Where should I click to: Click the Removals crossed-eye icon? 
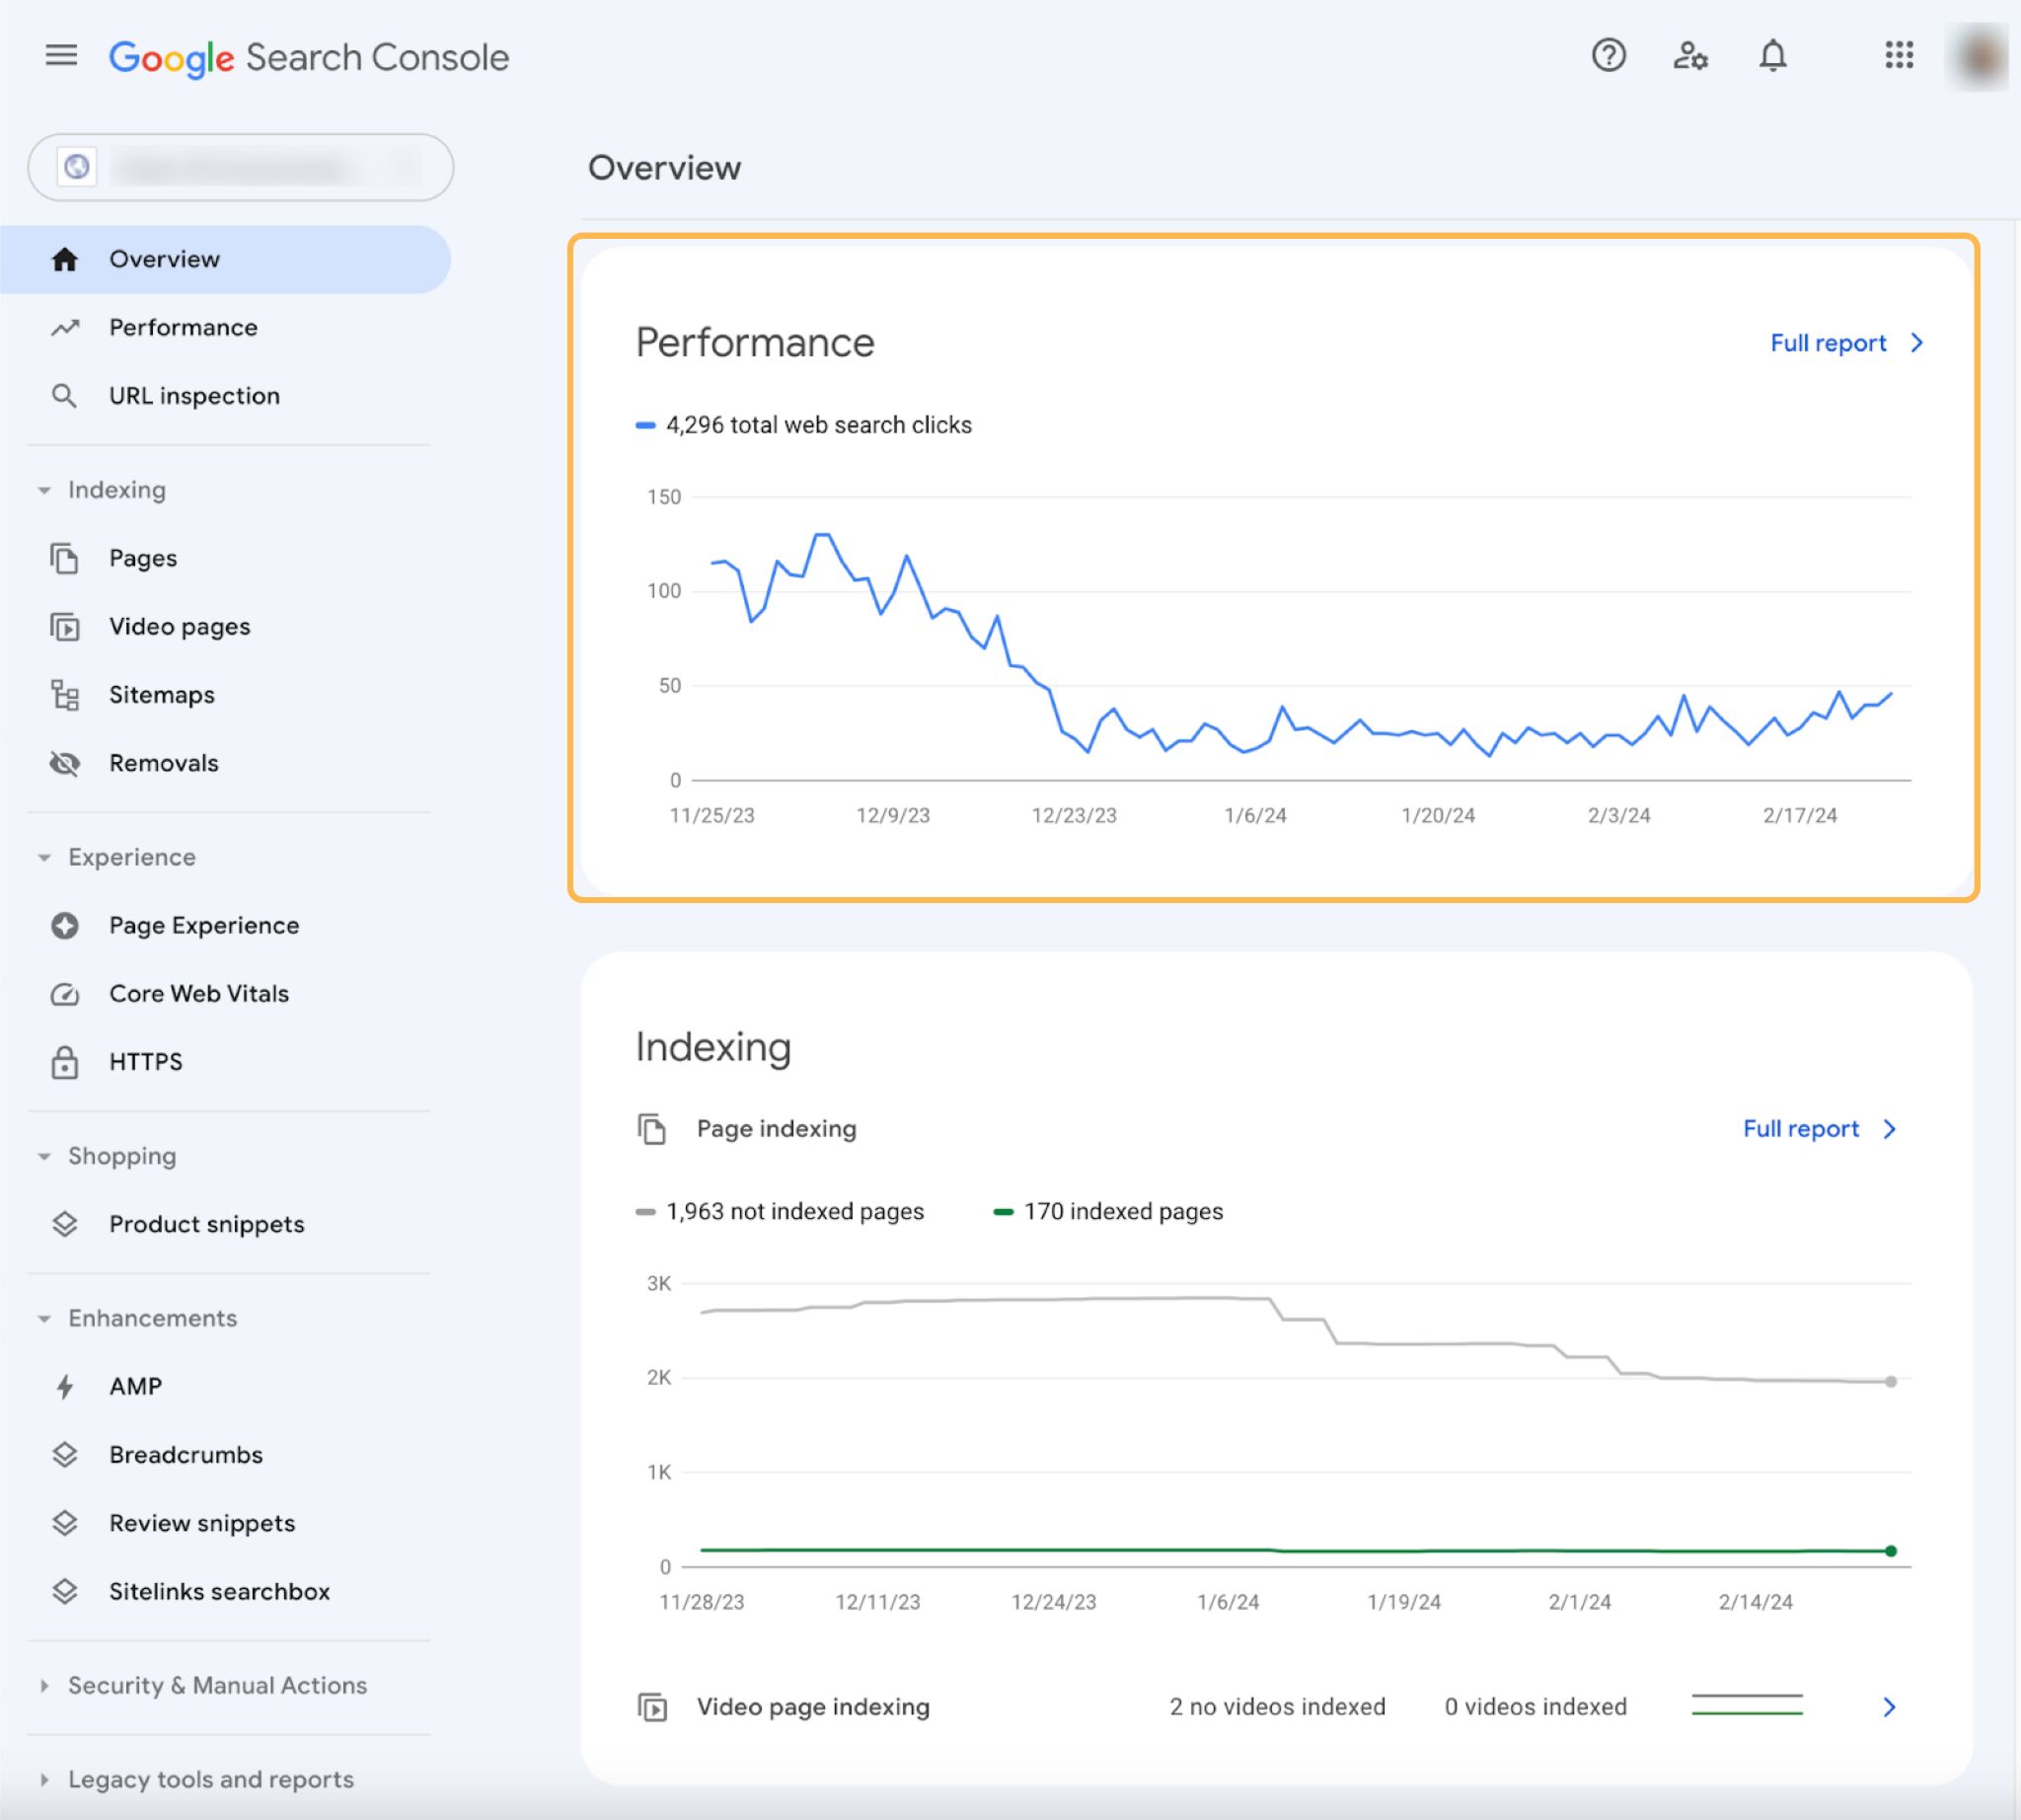64,763
